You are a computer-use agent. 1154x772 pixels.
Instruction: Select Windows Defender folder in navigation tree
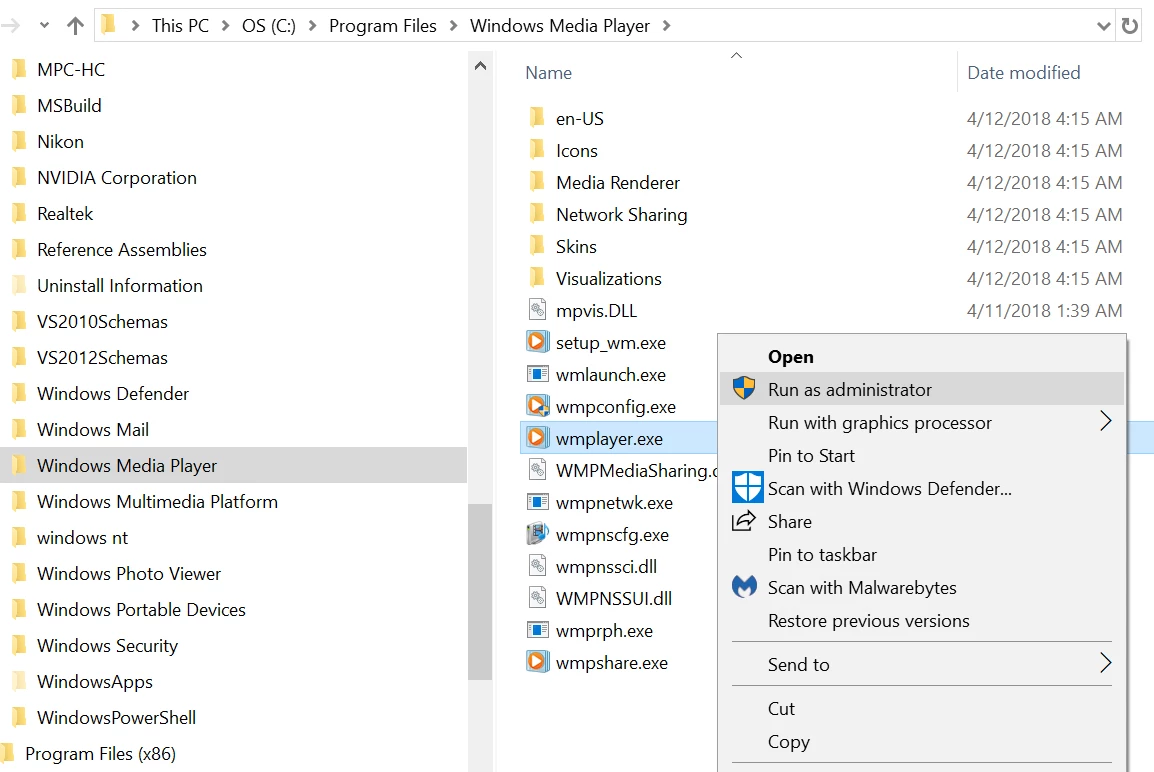point(113,393)
